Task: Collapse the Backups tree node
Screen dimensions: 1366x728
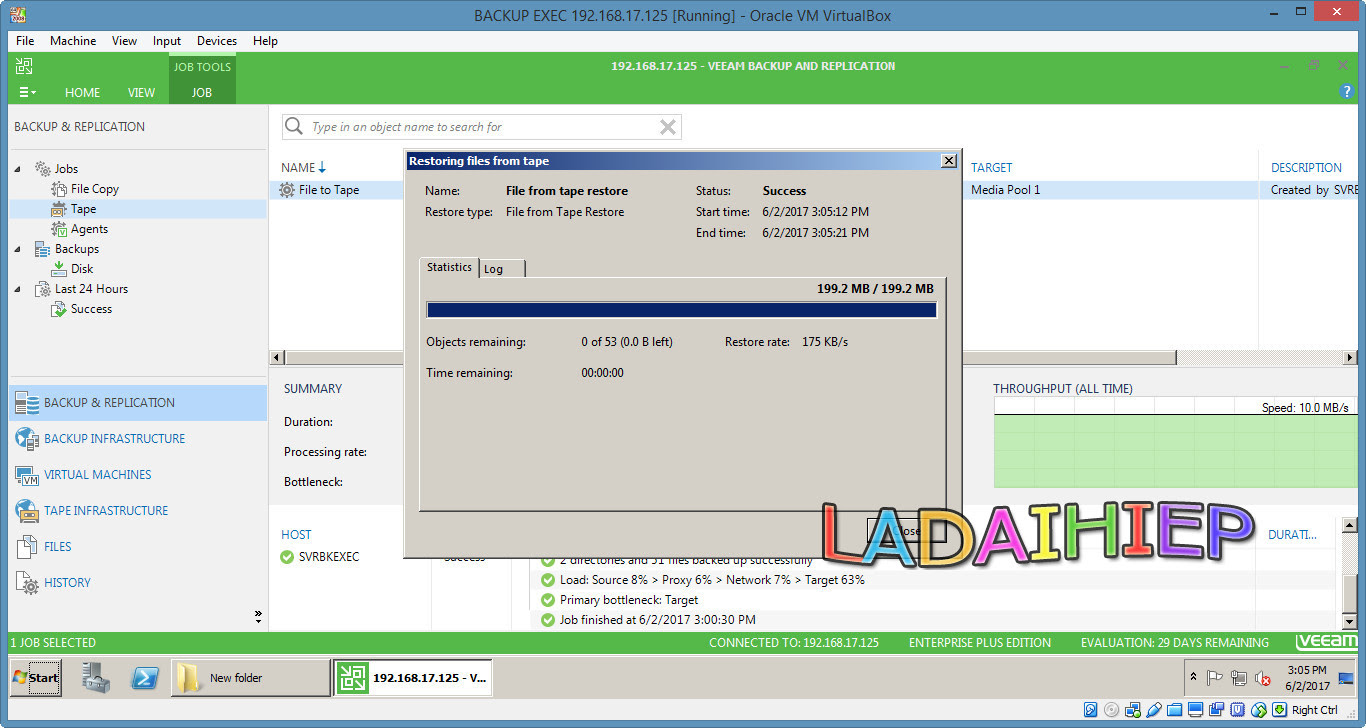Action: tap(17, 249)
